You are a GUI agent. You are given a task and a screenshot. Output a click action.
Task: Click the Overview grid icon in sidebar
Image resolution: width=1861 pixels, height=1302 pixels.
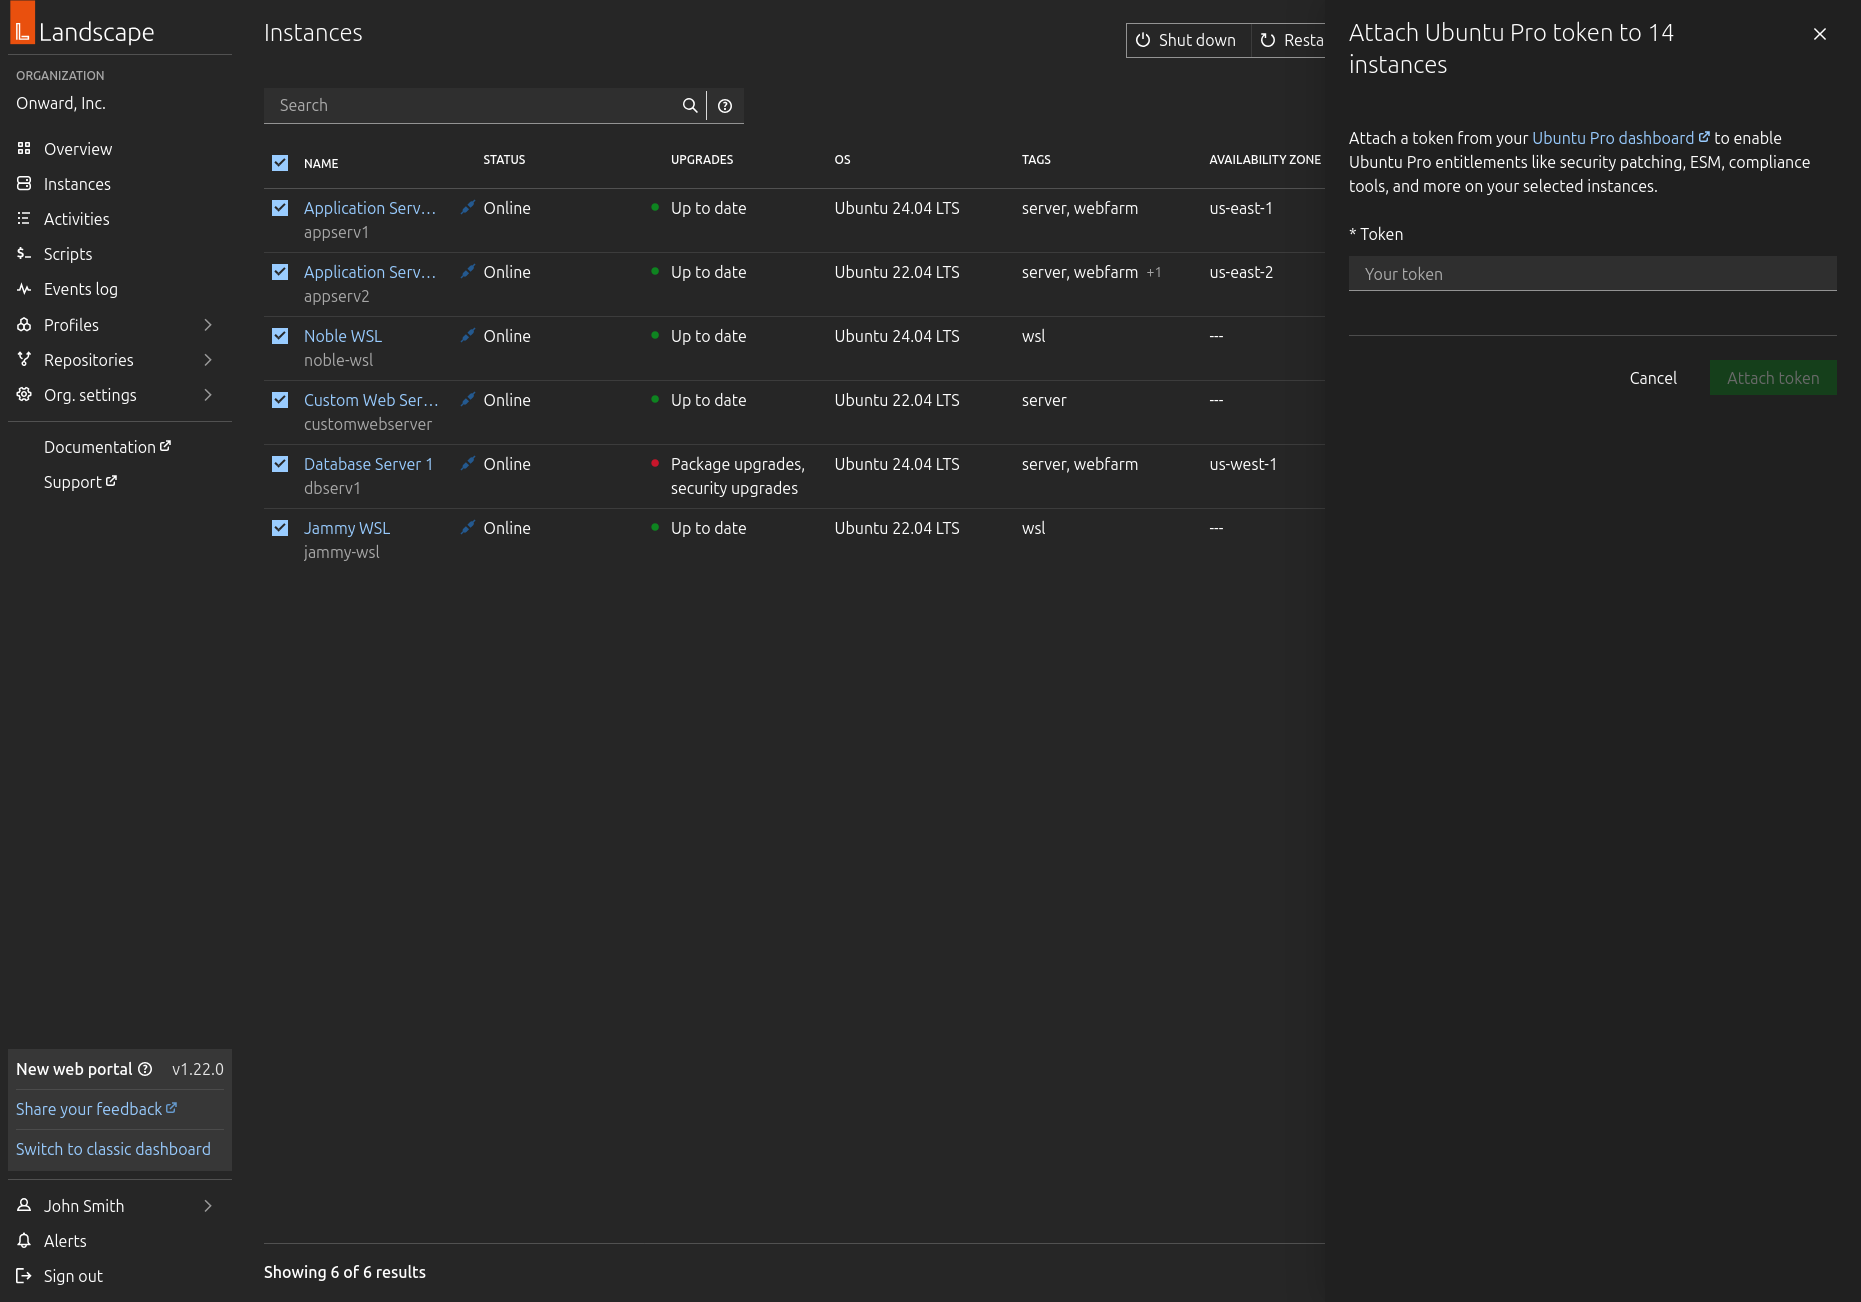pyautogui.click(x=24, y=149)
